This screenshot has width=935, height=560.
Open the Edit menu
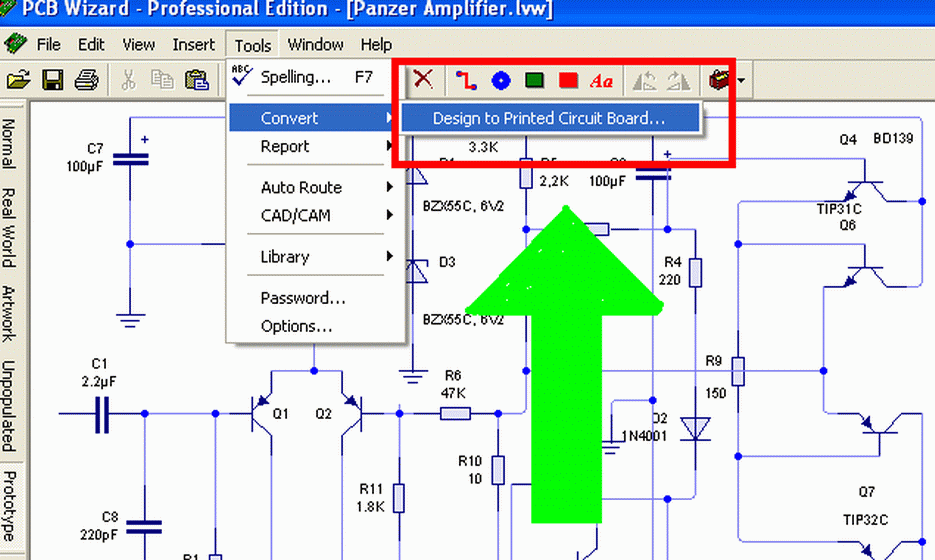click(91, 45)
